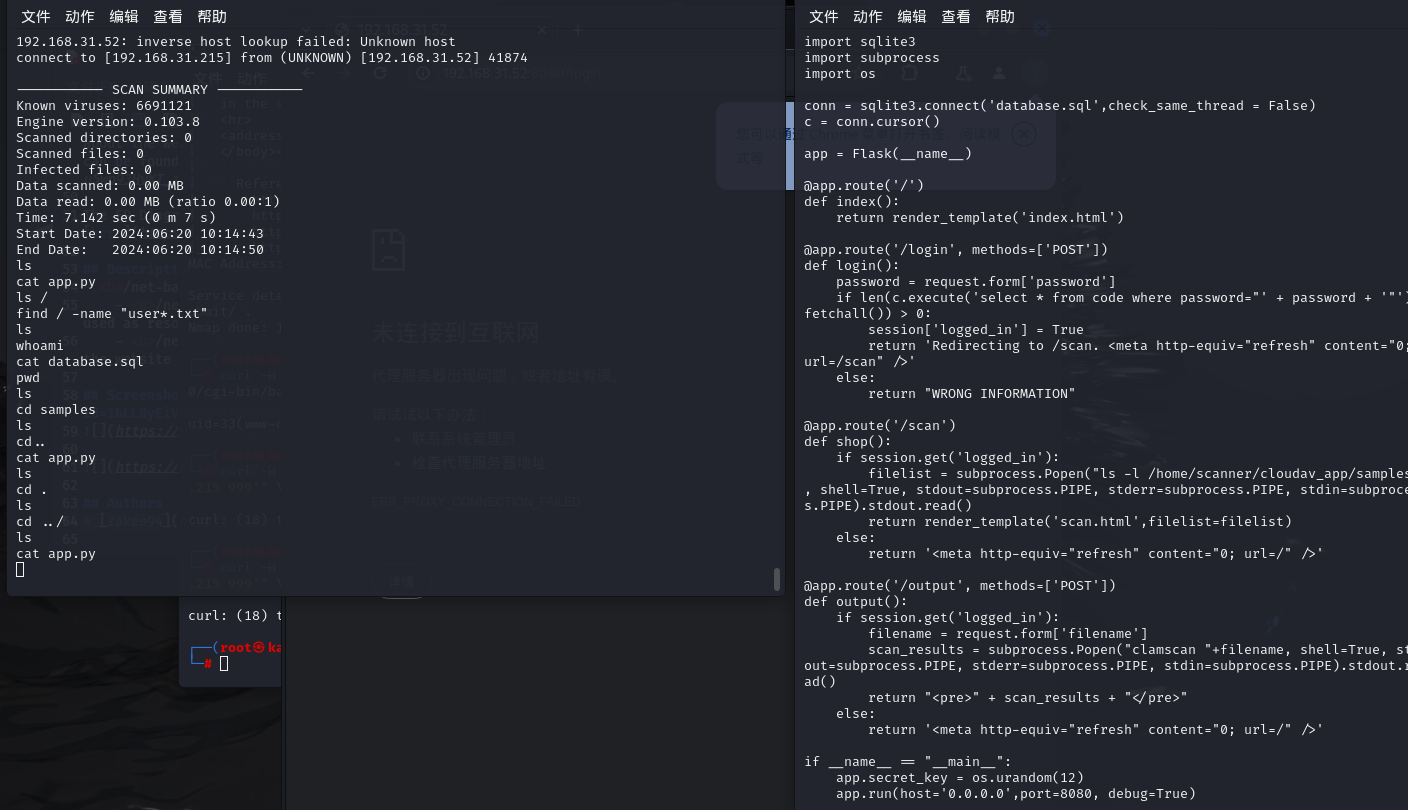Click "session['logged_in'] = True" line

976,330
